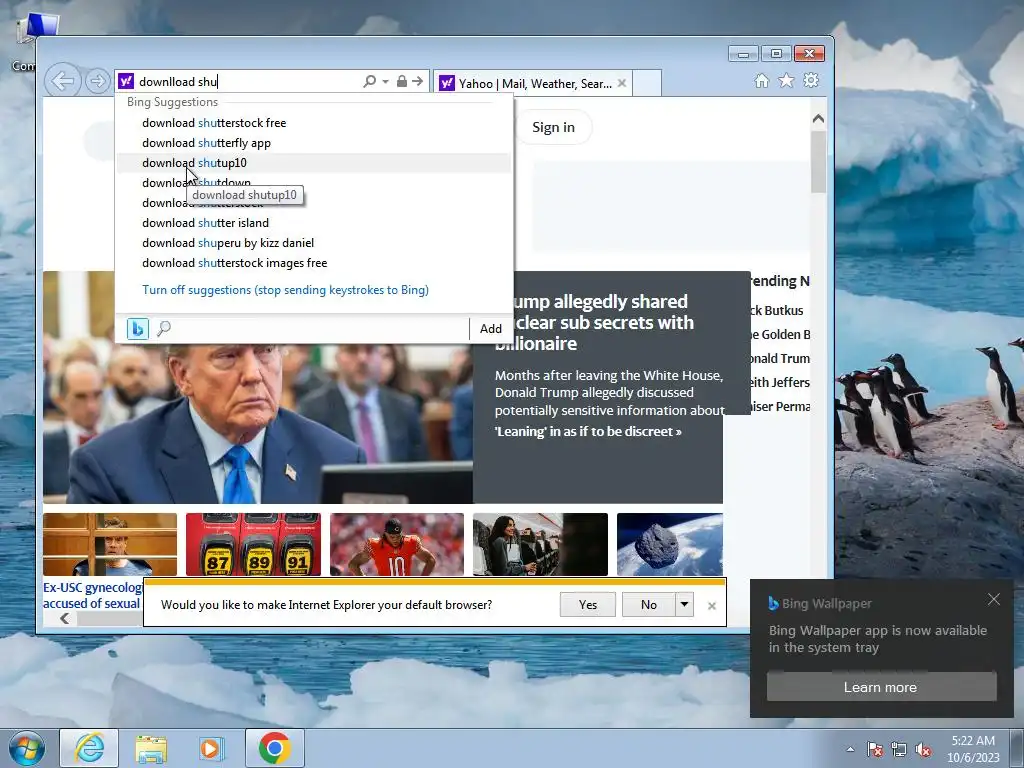
Task: Open the Tools gear menu
Action: pyautogui.click(x=811, y=80)
